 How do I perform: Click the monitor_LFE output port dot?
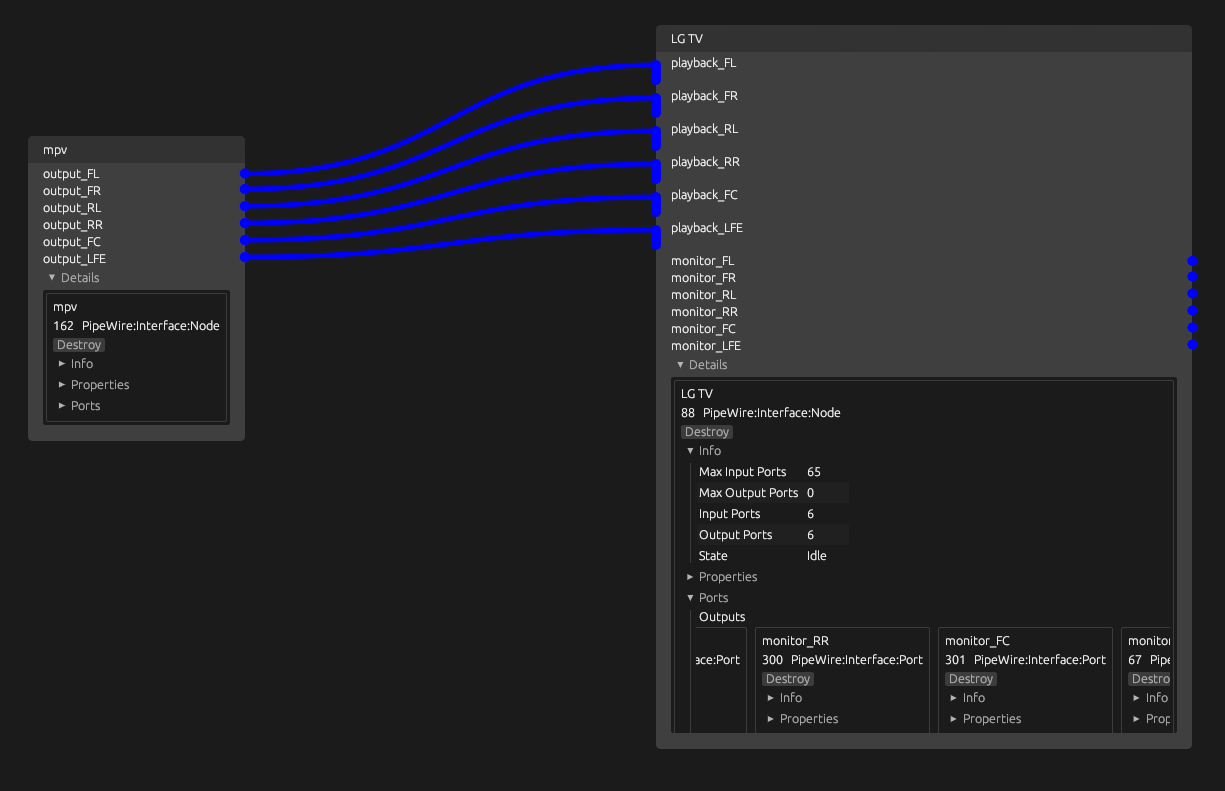[1192, 345]
